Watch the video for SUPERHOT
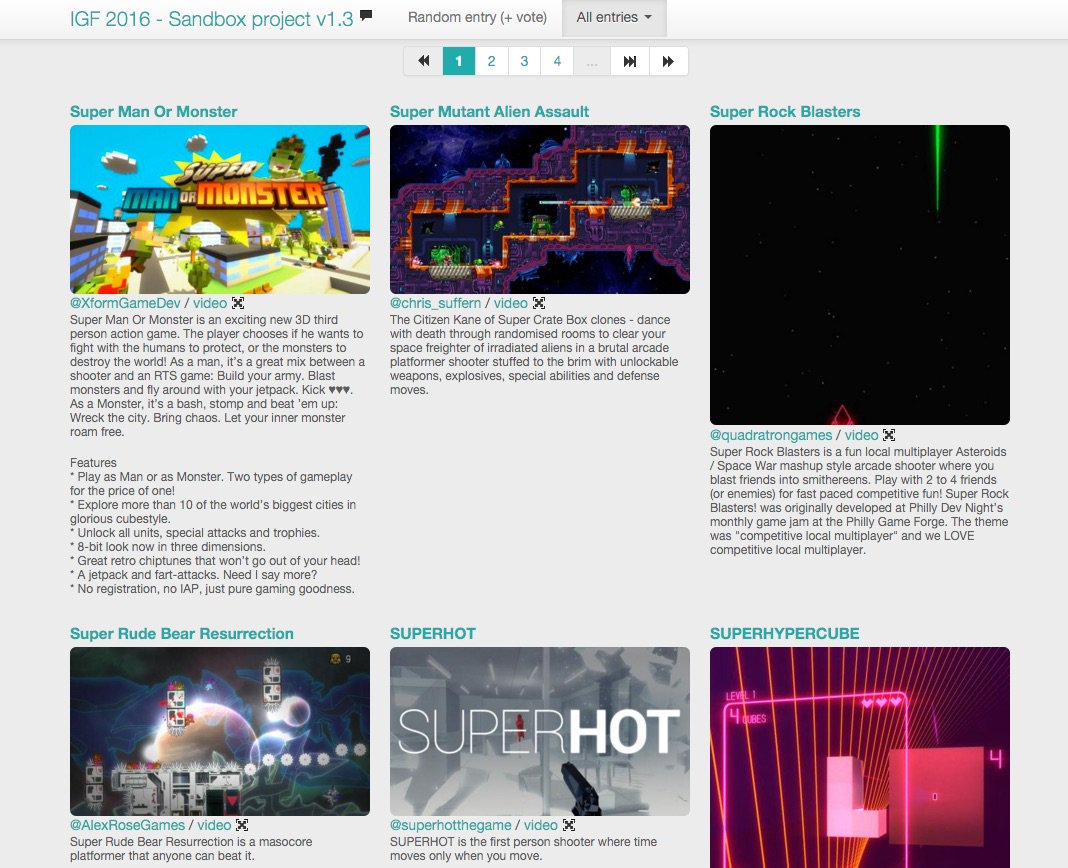The height and width of the screenshot is (868, 1068). 541,825
